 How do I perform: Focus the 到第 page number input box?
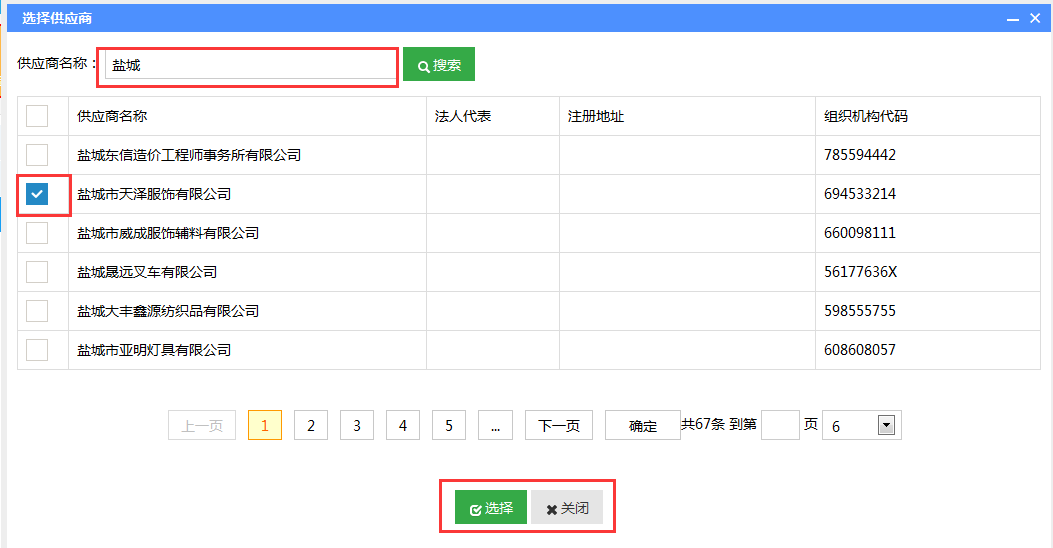[x=780, y=425]
